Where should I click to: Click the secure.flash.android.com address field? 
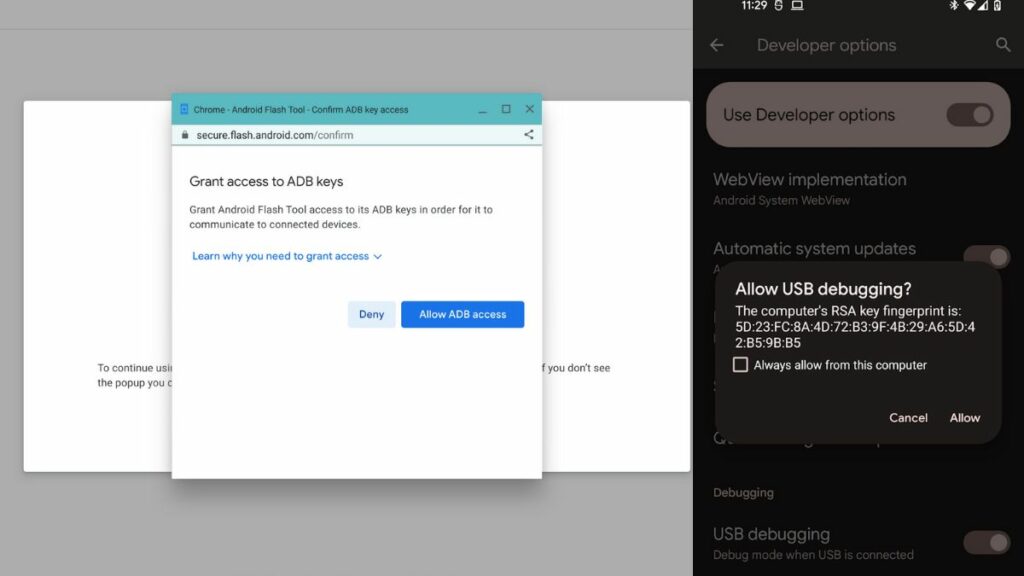tap(275, 135)
